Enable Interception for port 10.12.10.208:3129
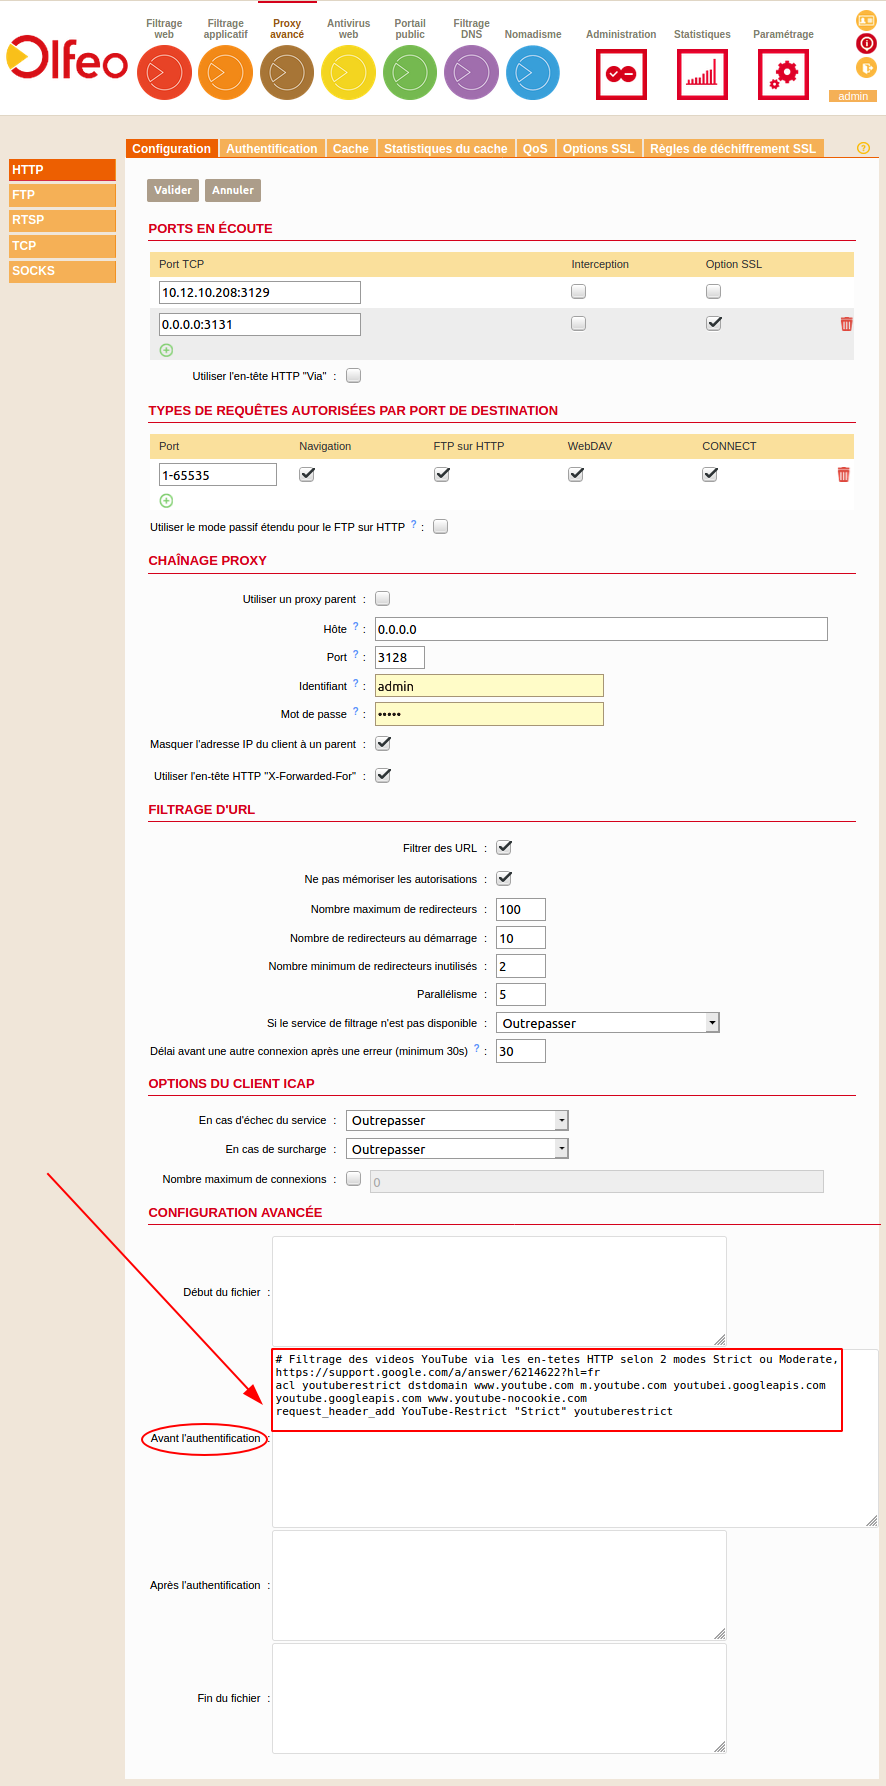886x1786 pixels. click(578, 292)
